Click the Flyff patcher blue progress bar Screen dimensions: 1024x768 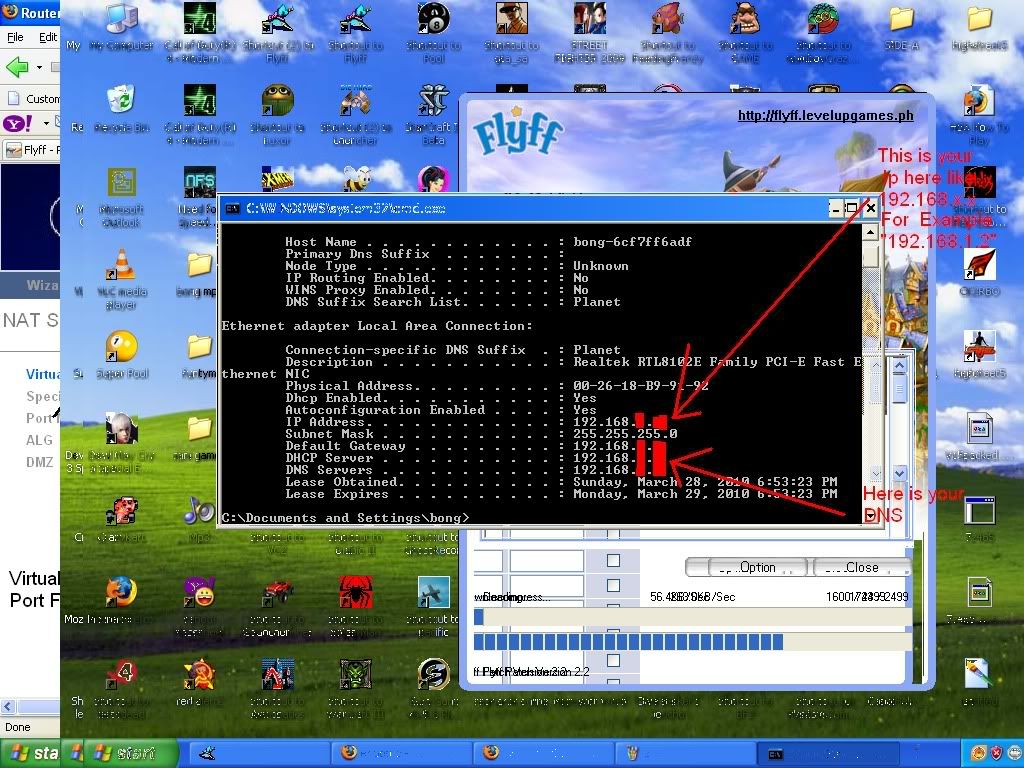[x=628, y=641]
